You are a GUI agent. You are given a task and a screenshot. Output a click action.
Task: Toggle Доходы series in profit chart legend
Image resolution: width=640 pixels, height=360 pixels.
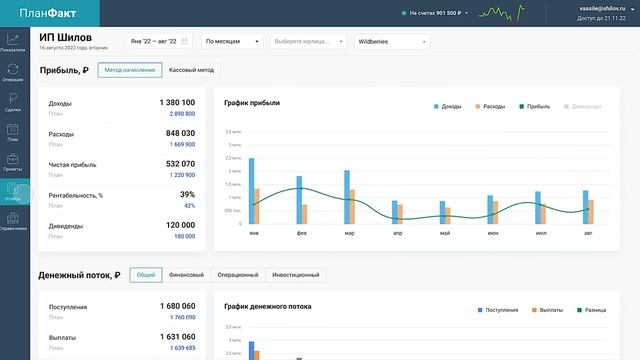tap(447, 107)
